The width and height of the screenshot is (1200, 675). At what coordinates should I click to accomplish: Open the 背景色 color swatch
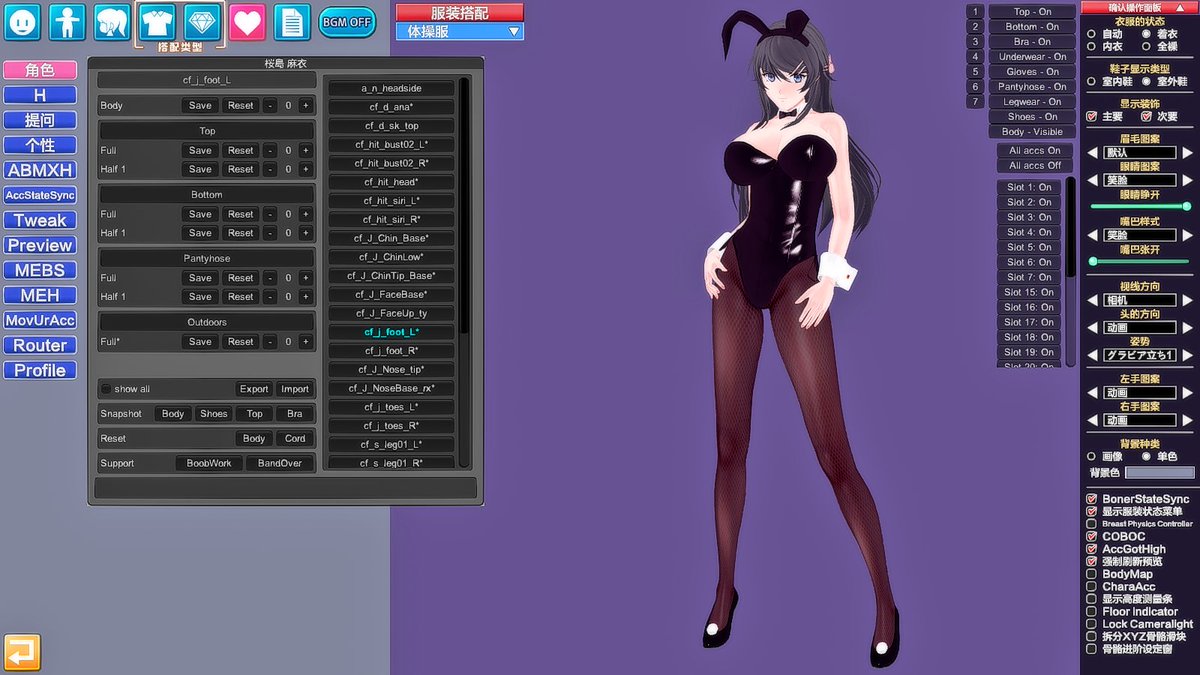1159,472
